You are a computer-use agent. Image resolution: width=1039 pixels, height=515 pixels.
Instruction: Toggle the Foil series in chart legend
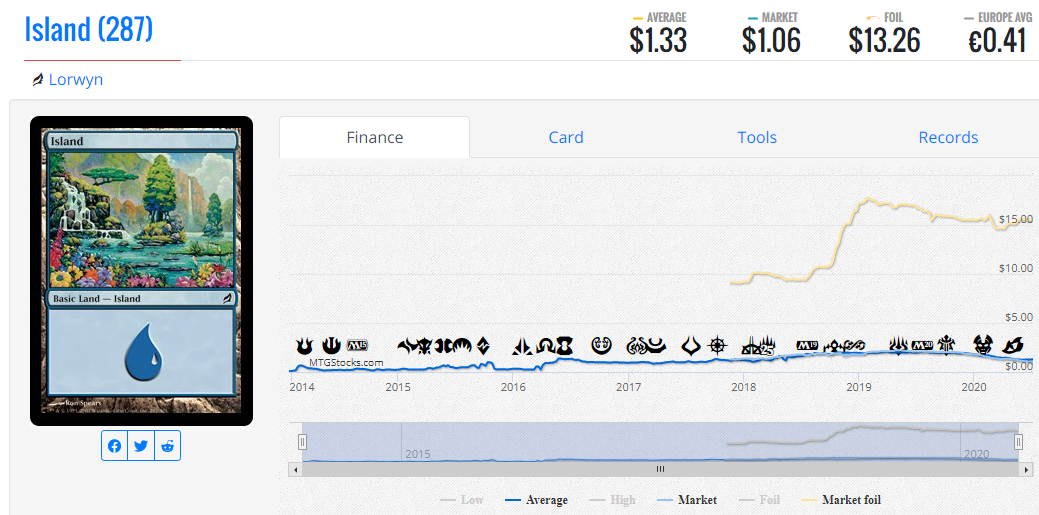759,500
